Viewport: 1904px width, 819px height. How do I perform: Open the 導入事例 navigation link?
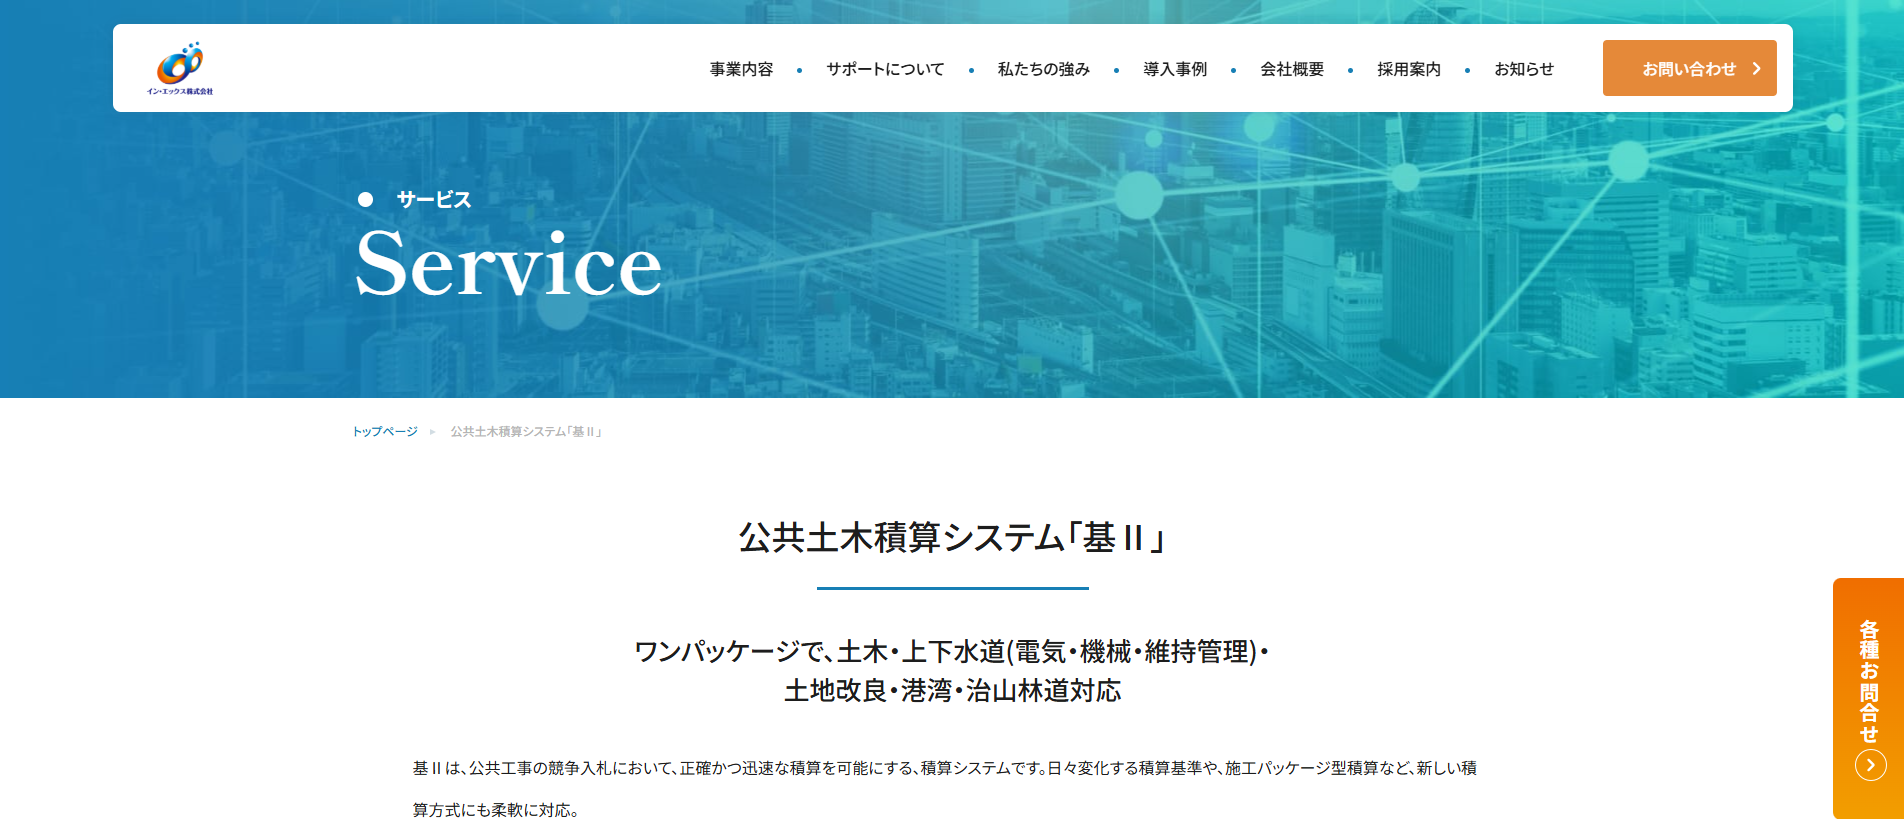pos(1174,69)
